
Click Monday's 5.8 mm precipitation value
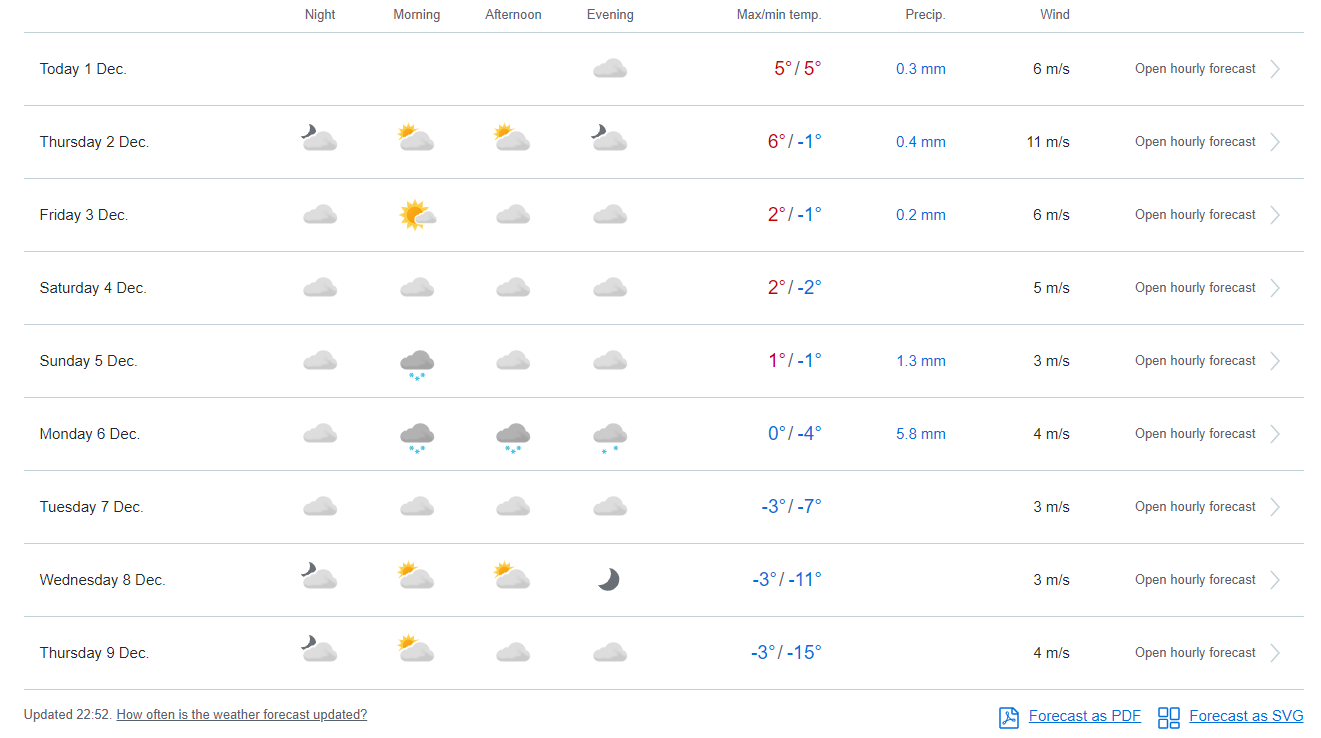(x=920, y=434)
